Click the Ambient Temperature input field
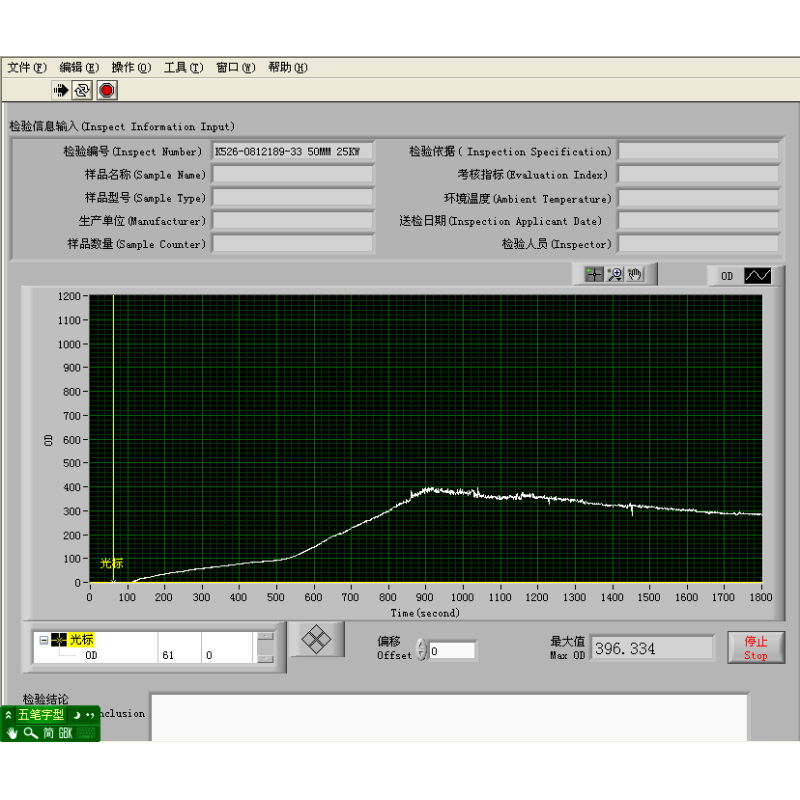 tap(698, 197)
